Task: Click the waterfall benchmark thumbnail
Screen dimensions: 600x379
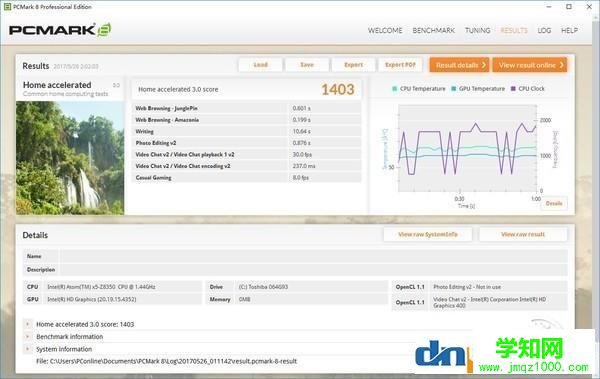Action: 70,158
